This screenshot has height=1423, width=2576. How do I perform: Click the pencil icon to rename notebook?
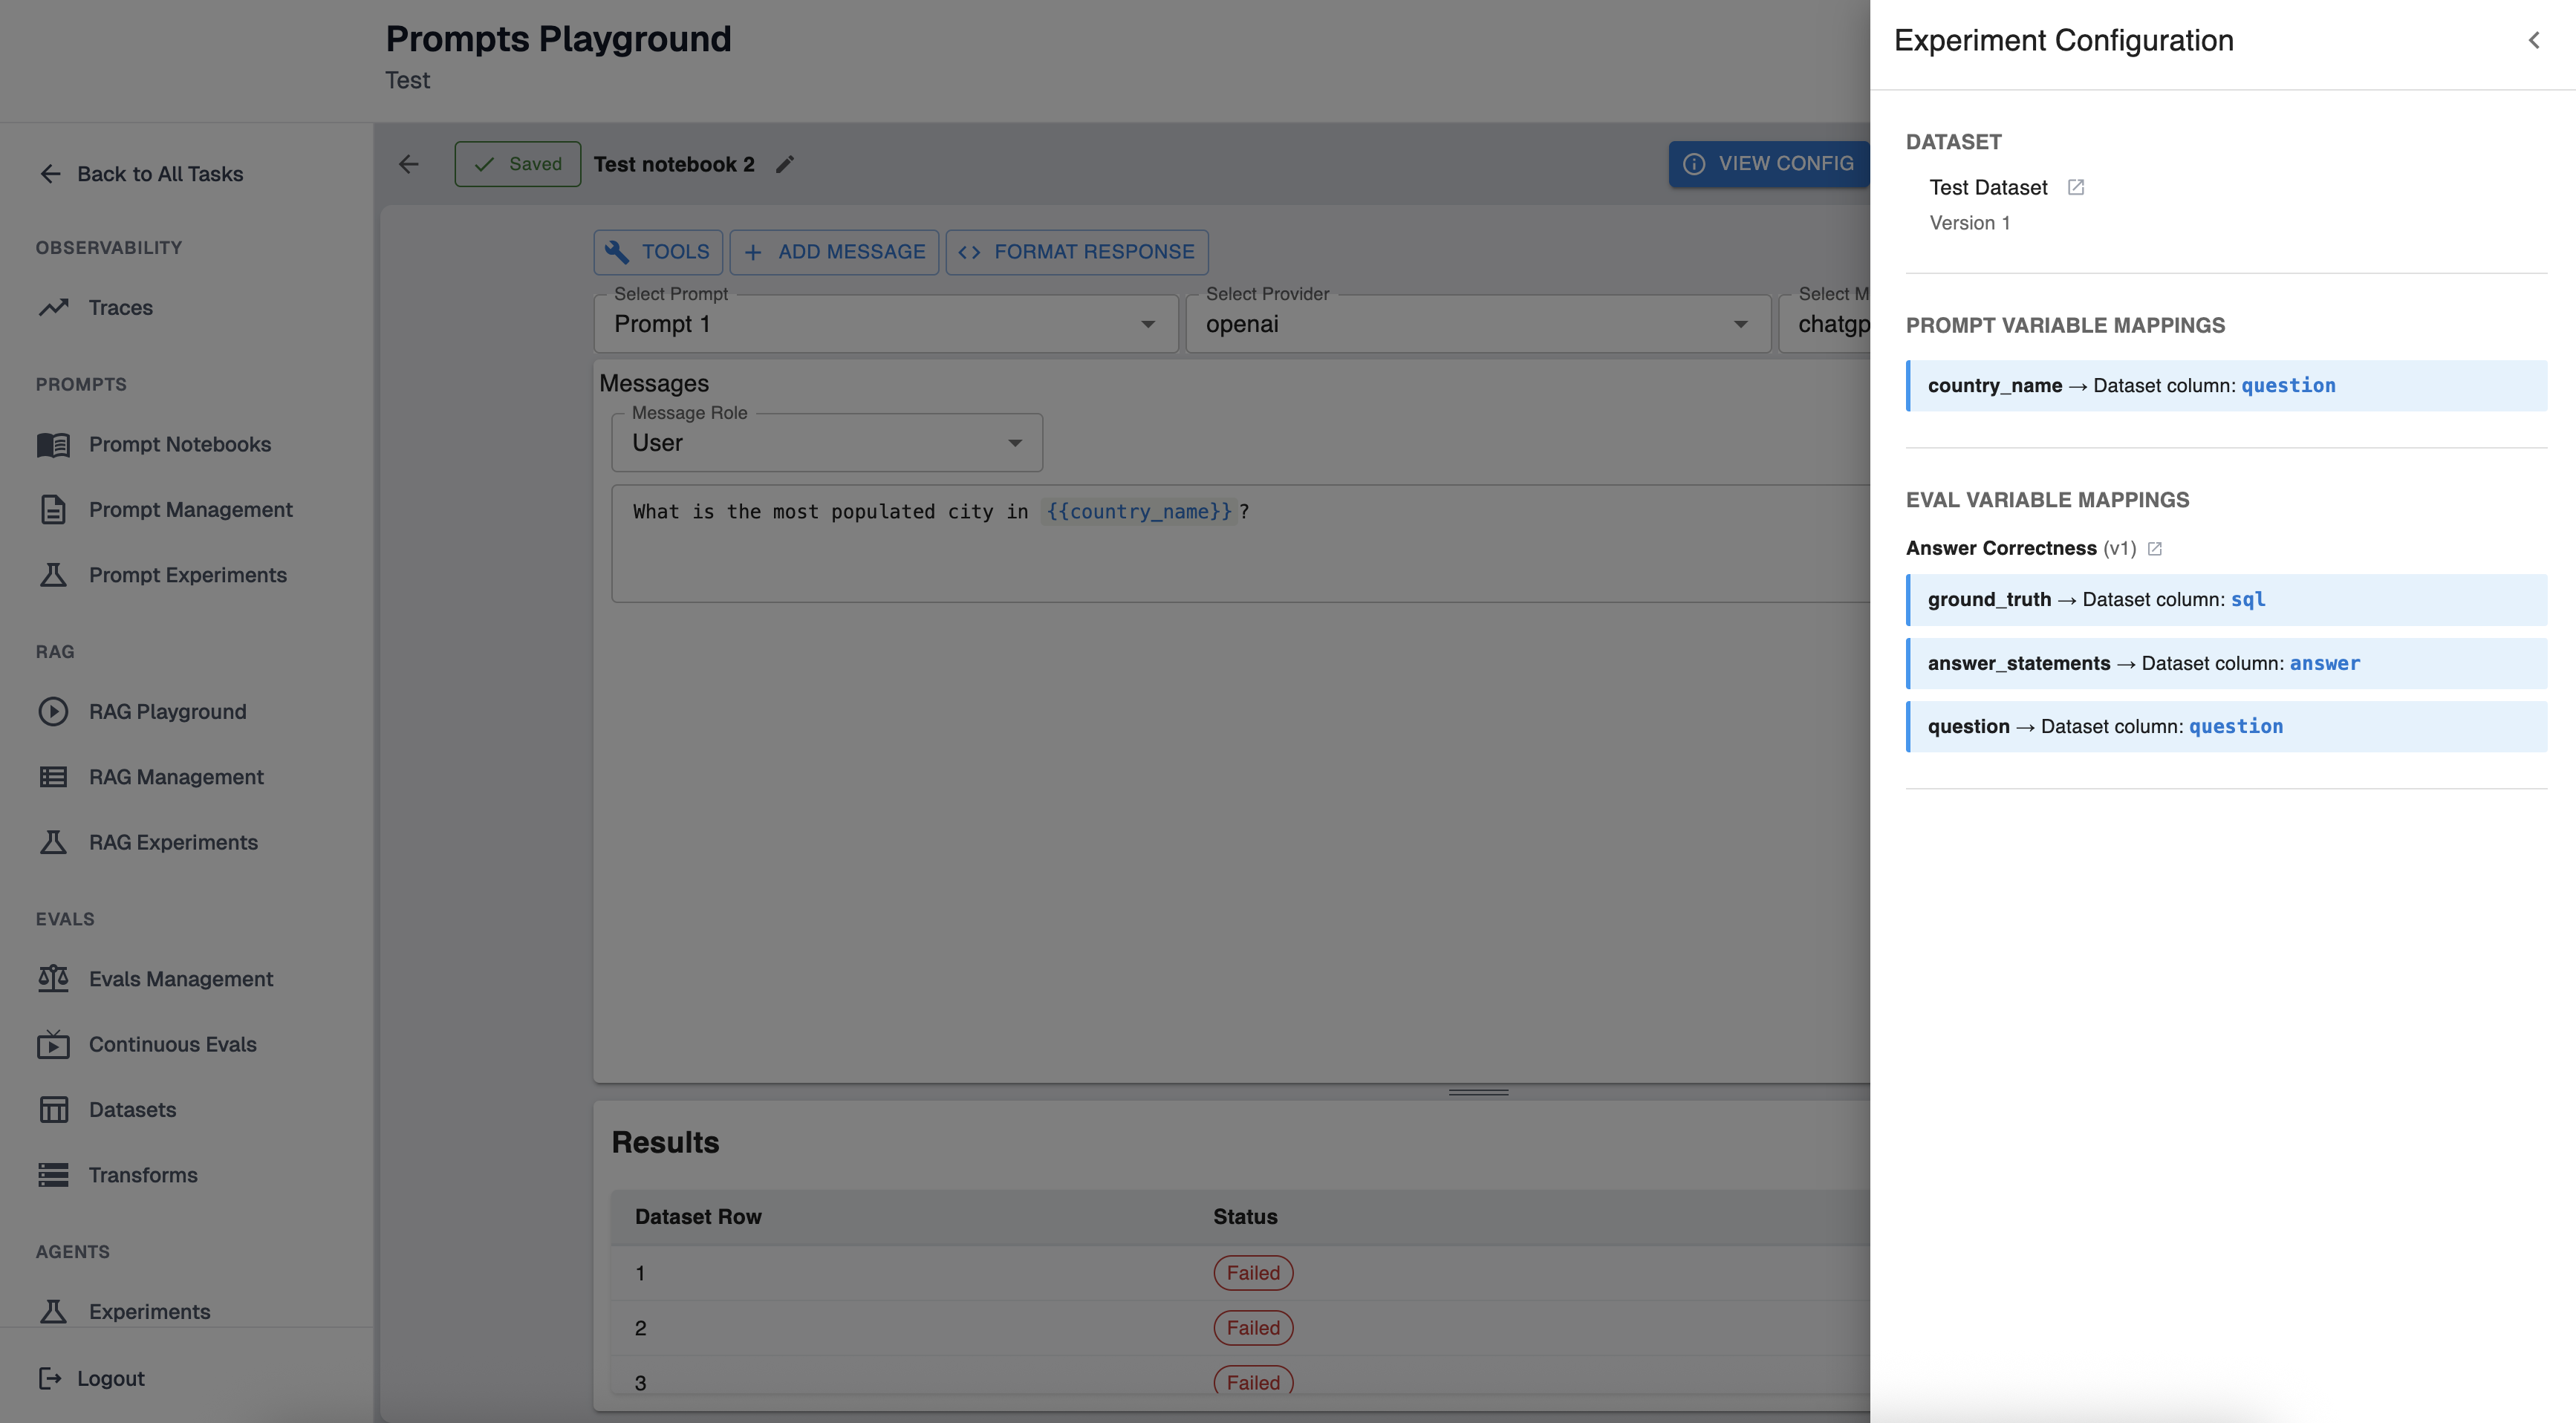tap(785, 164)
